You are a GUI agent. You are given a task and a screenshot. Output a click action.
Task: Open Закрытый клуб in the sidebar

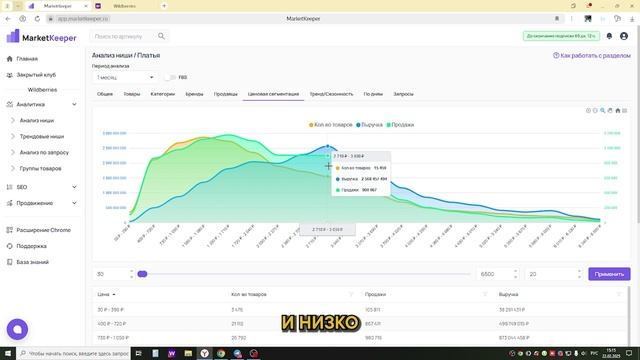pos(36,75)
